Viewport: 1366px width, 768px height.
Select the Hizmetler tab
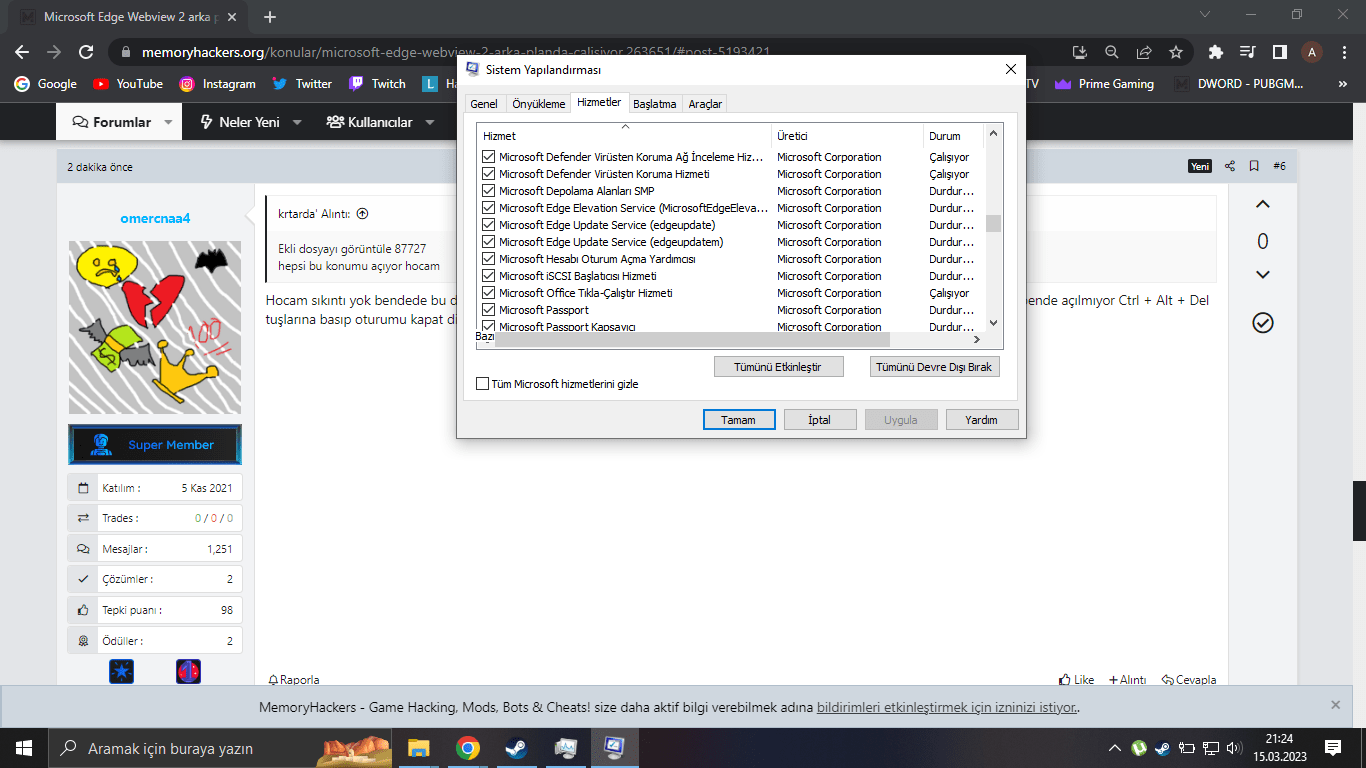[599, 102]
